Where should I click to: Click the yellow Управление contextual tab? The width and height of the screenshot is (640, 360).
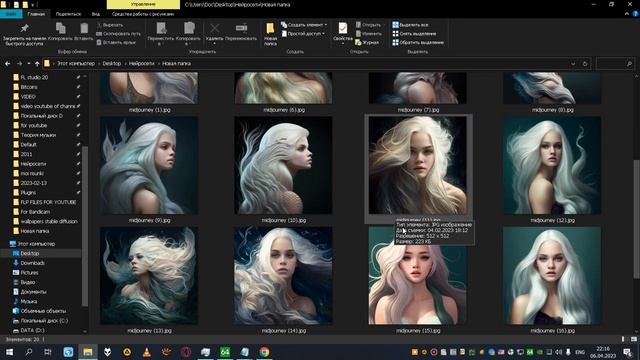pos(143,4)
